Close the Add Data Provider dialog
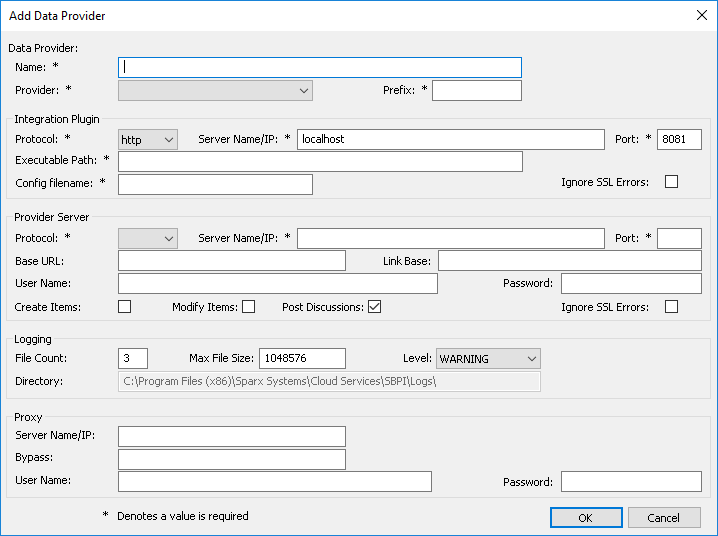718x536 pixels. pyautogui.click(x=700, y=15)
